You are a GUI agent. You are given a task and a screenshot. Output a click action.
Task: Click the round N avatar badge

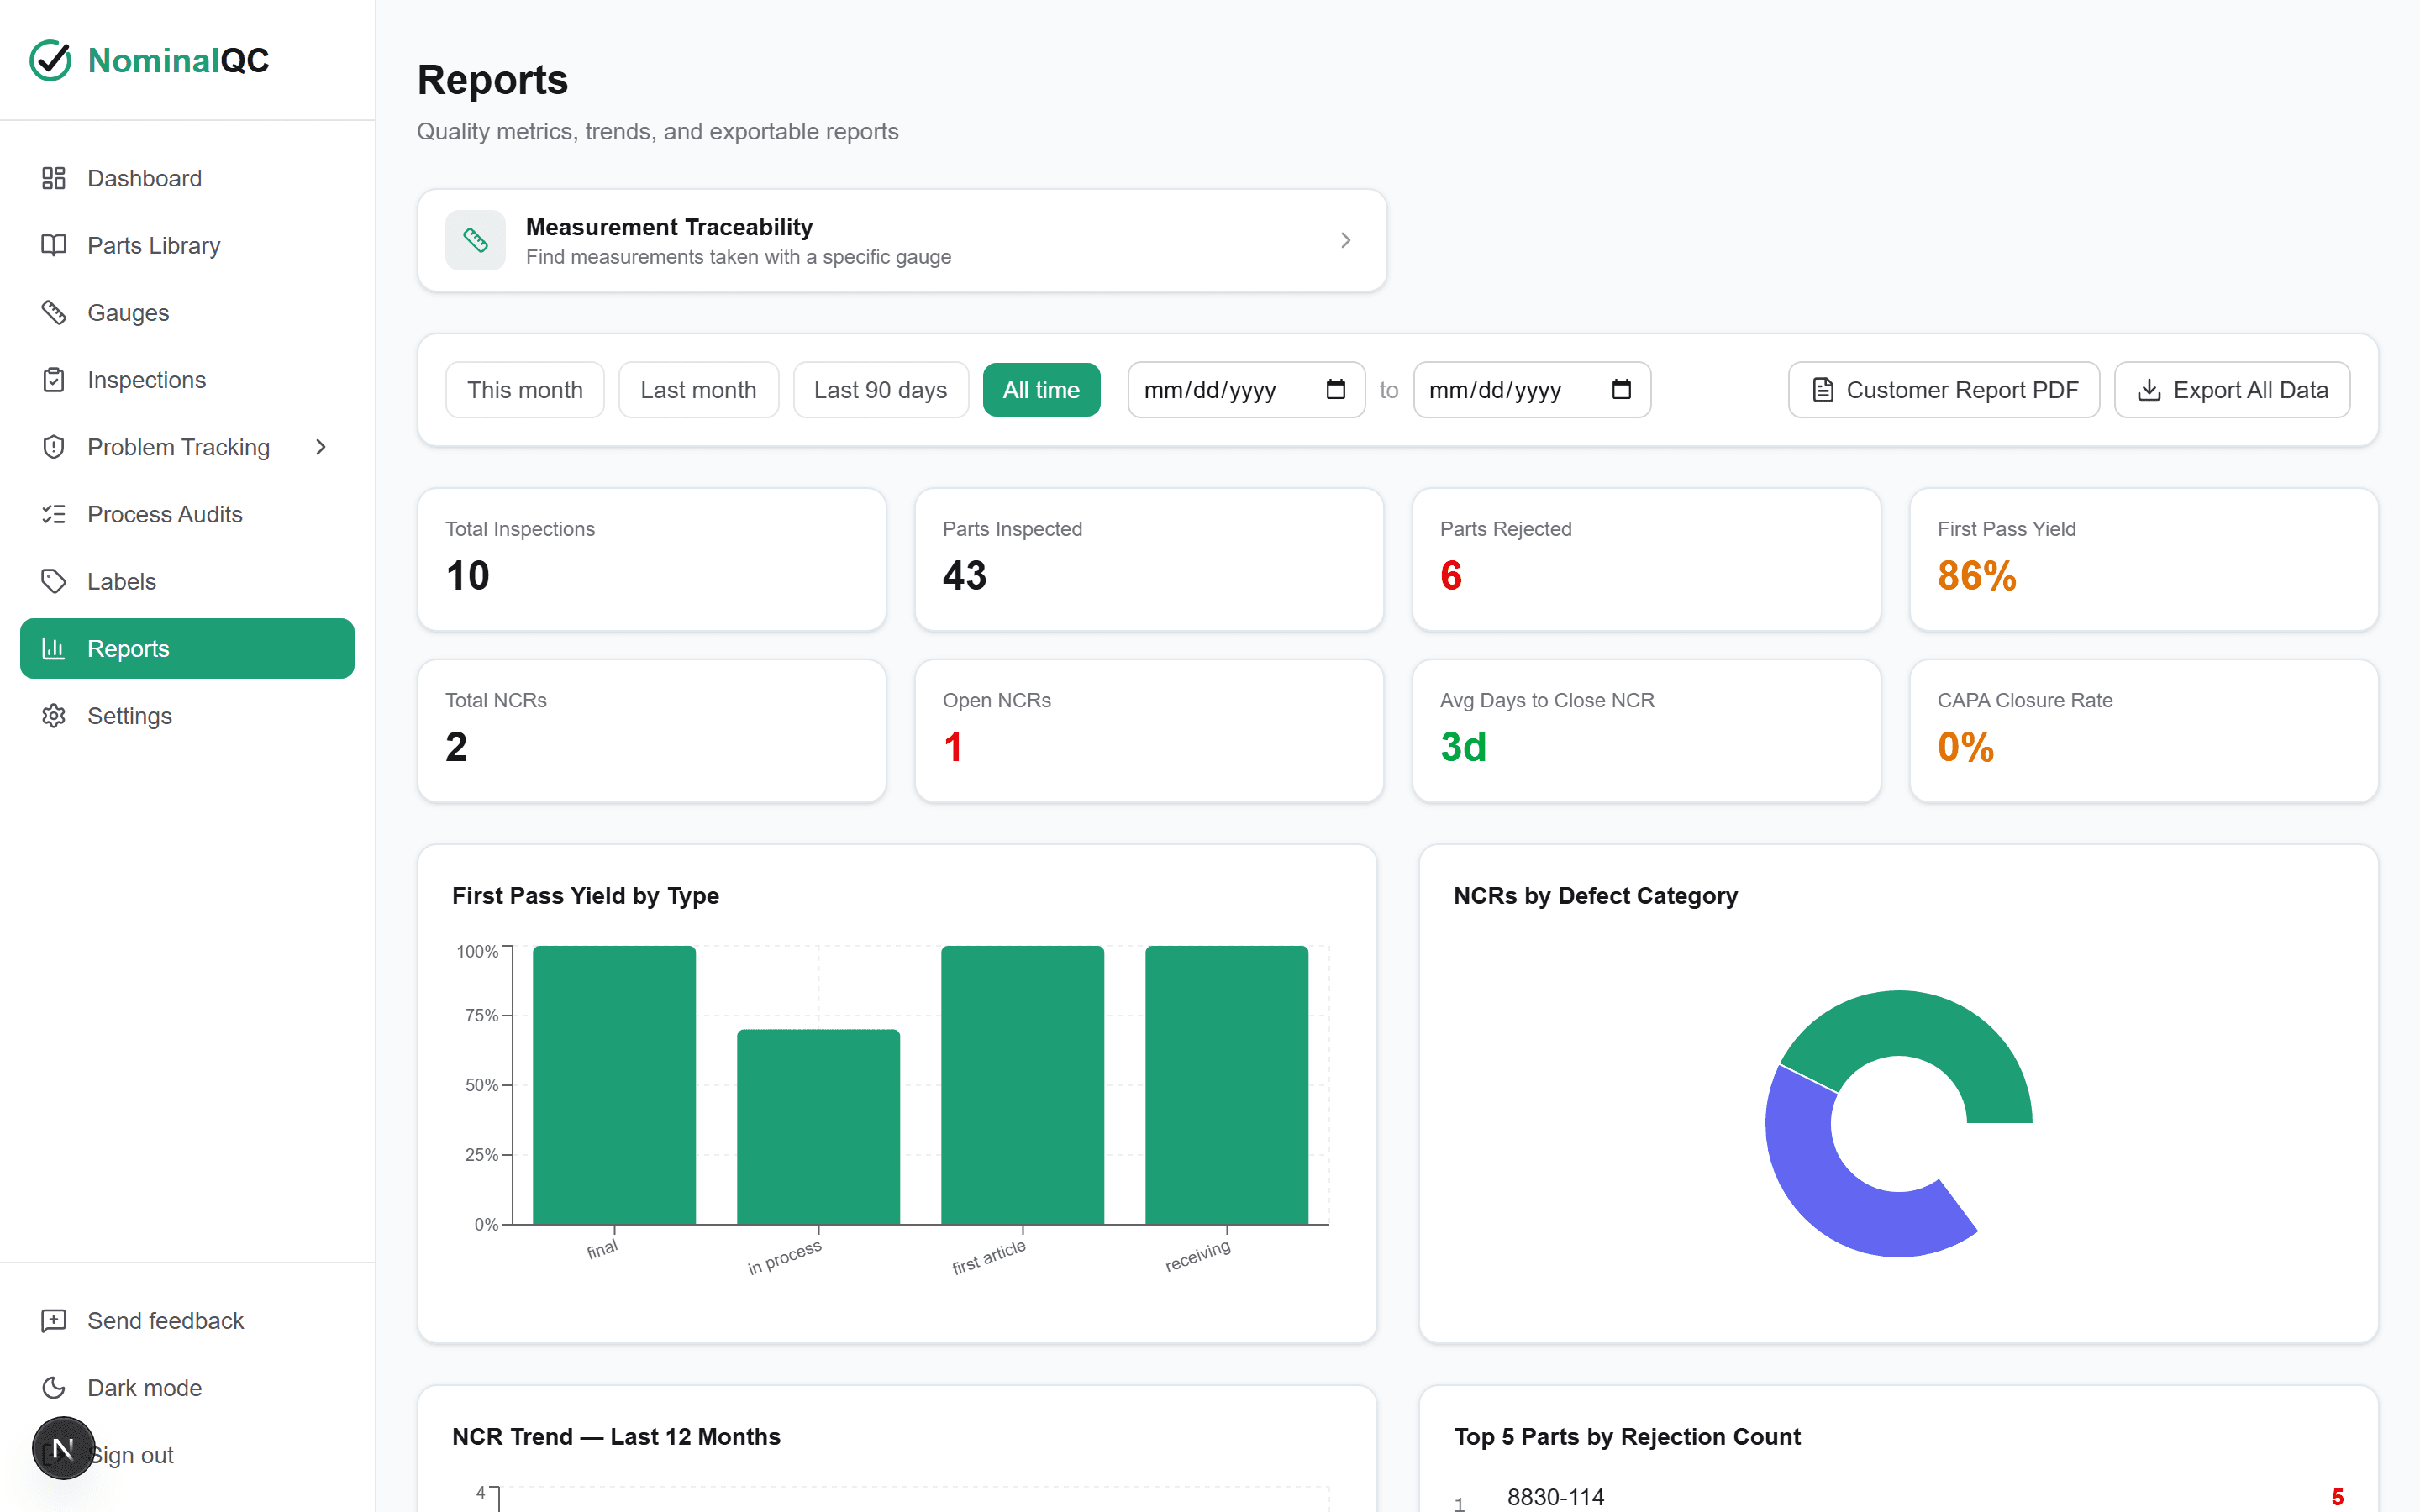[63, 1448]
